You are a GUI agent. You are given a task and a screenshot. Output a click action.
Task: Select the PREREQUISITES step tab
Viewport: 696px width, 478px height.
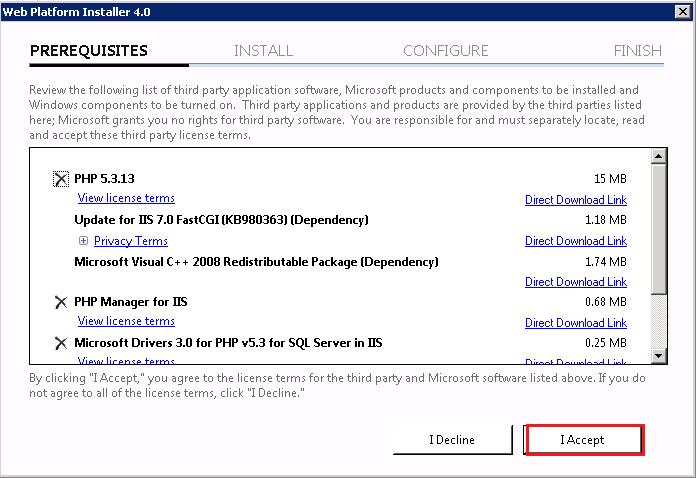pos(89,51)
